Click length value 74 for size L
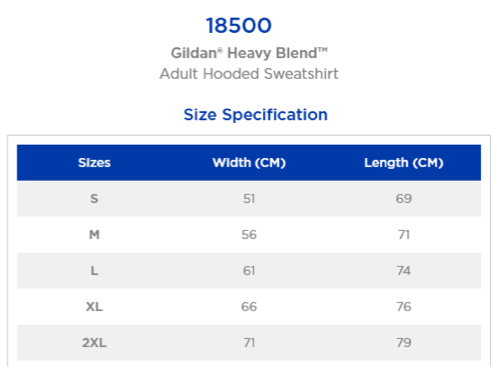Viewport: 497px width, 377px height. (x=404, y=271)
